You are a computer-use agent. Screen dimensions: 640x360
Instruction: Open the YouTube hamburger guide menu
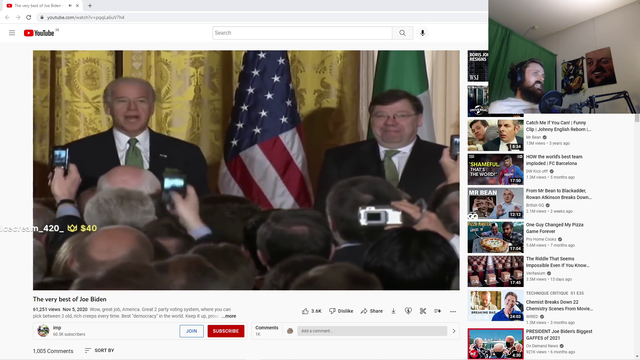point(12,33)
